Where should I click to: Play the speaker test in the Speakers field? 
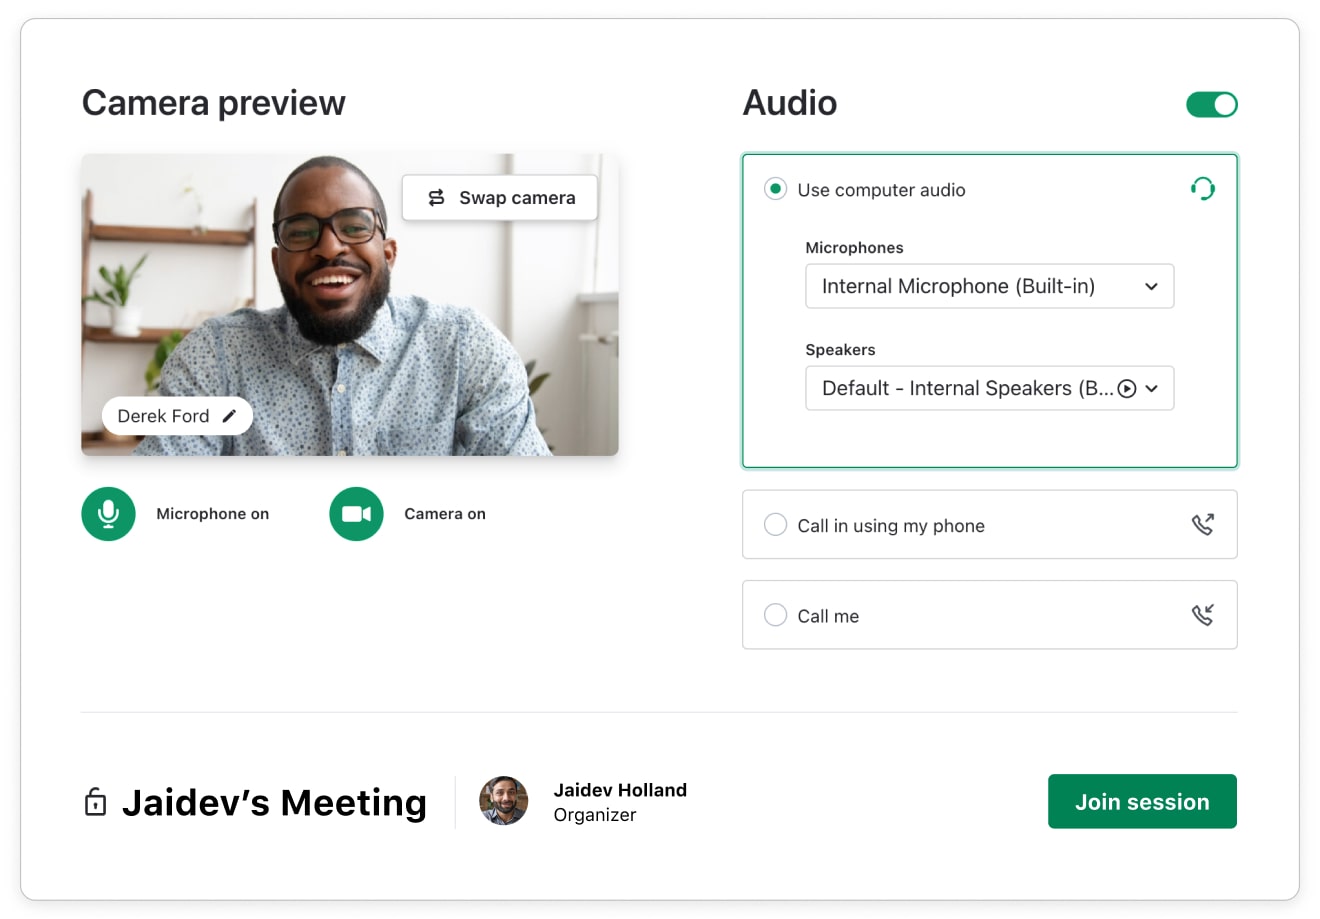click(x=1128, y=388)
